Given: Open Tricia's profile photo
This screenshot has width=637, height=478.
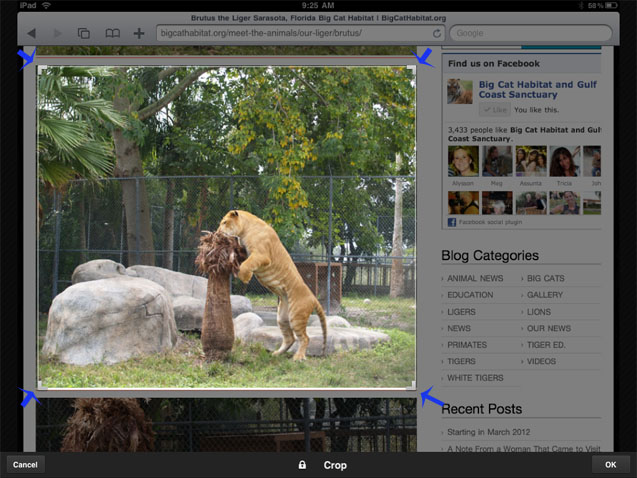Looking at the screenshot, I should (565, 161).
